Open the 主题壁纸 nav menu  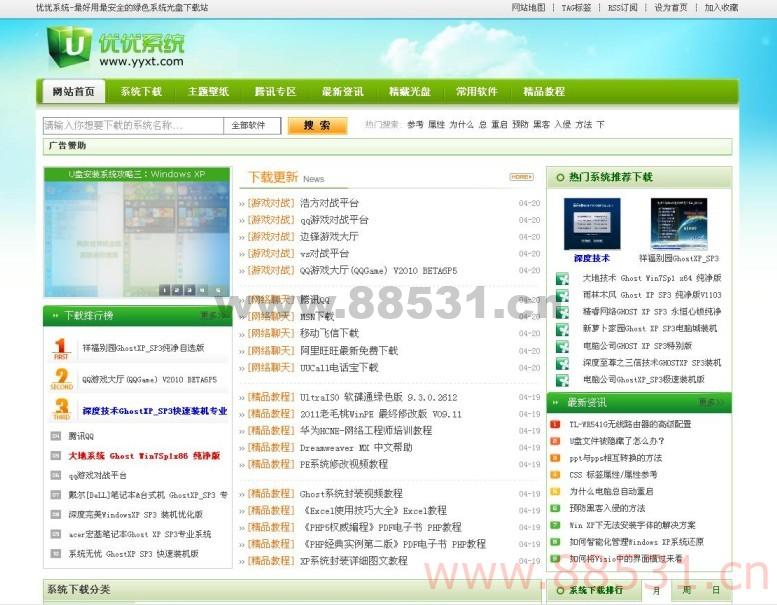pos(208,92)
